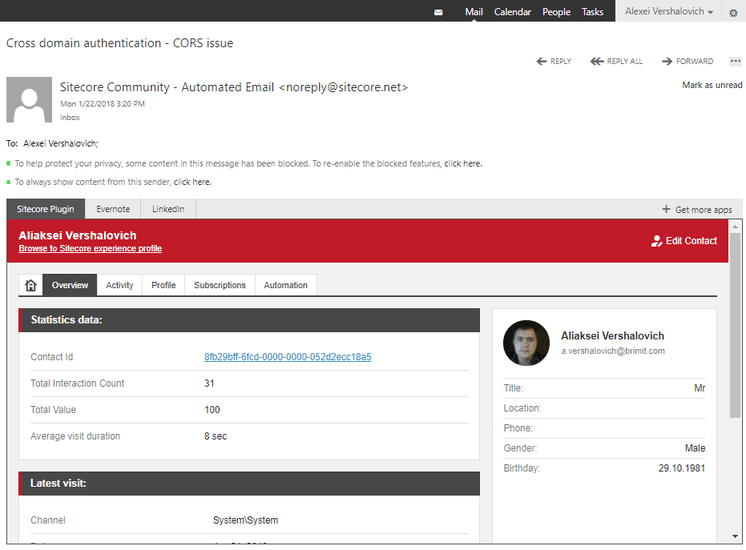746x550 pixels.
Task: Open Browse to Sitecore experience profile link
Action: 90,249
